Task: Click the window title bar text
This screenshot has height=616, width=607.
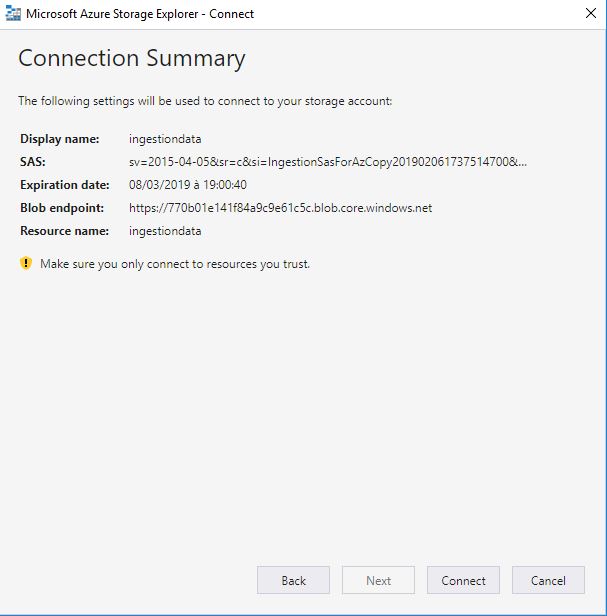Action: 140,14
